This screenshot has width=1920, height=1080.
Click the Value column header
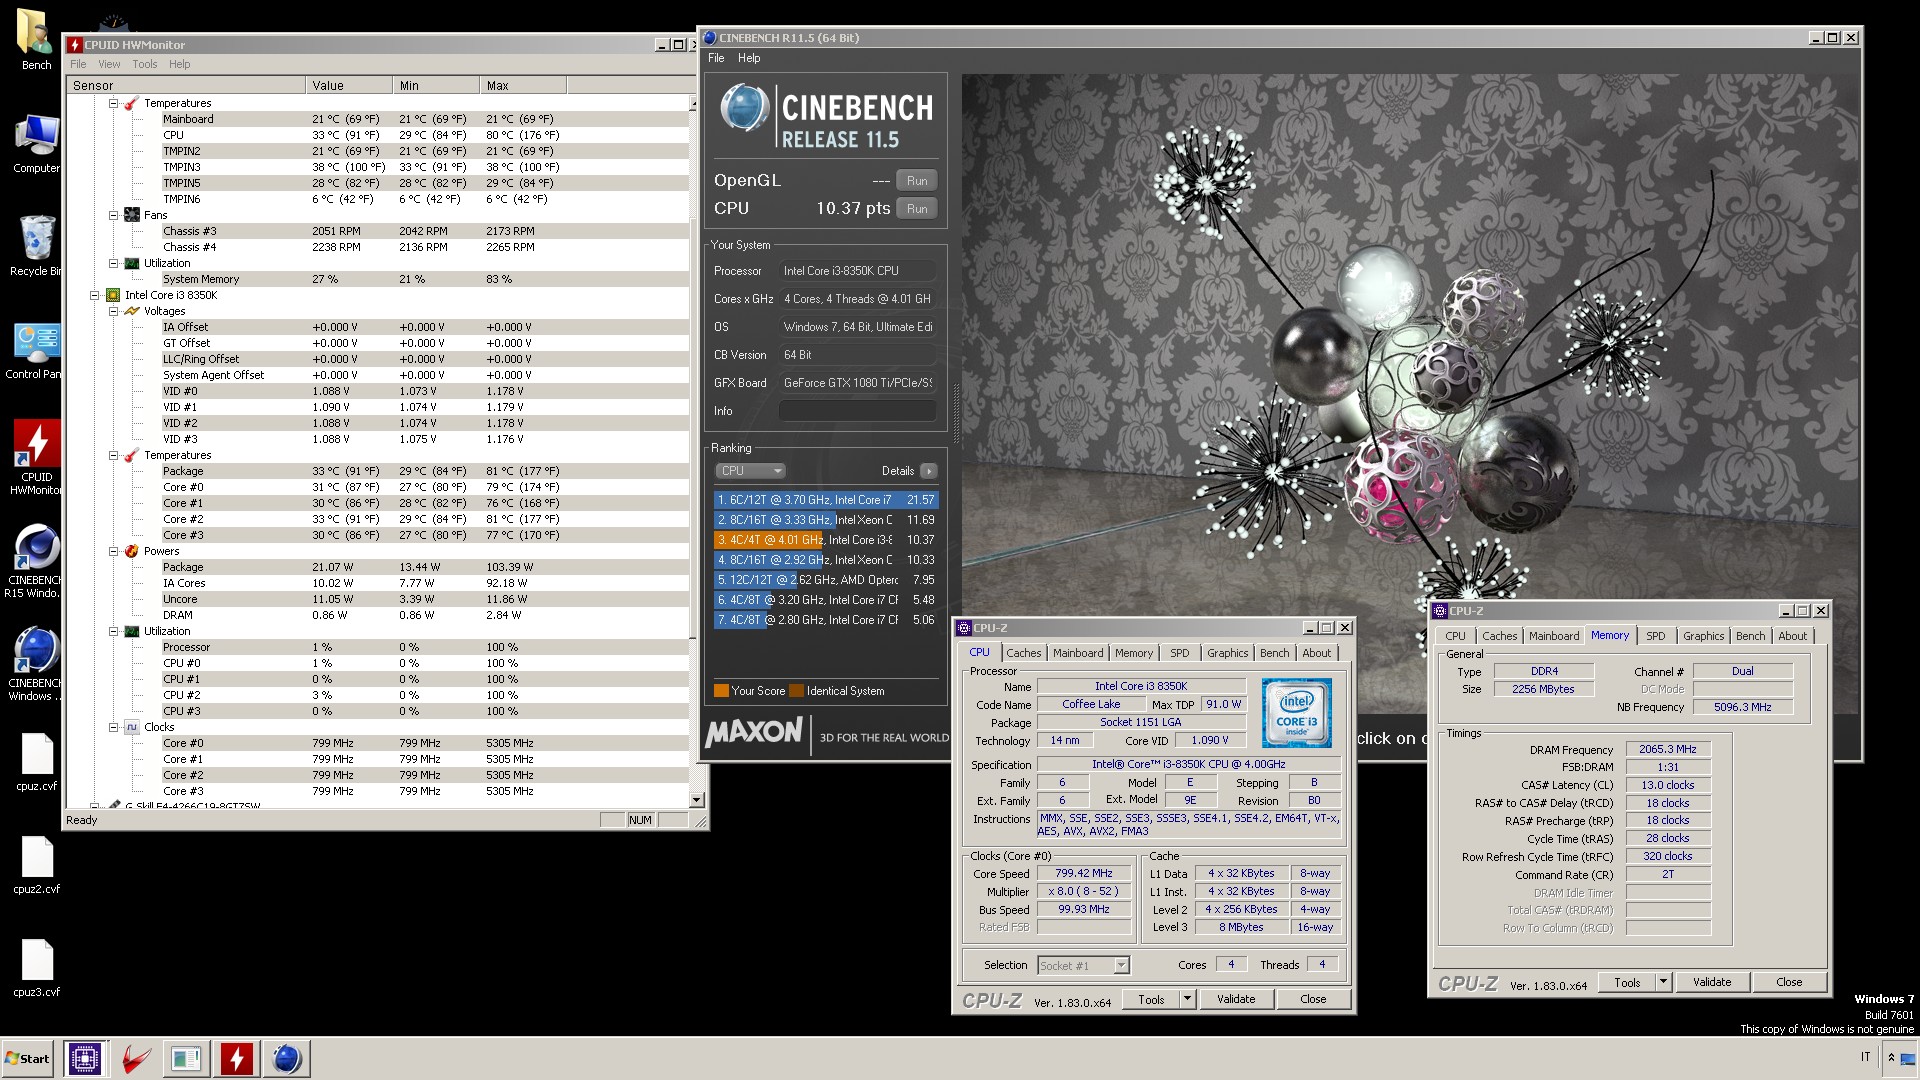coord(348,86)
